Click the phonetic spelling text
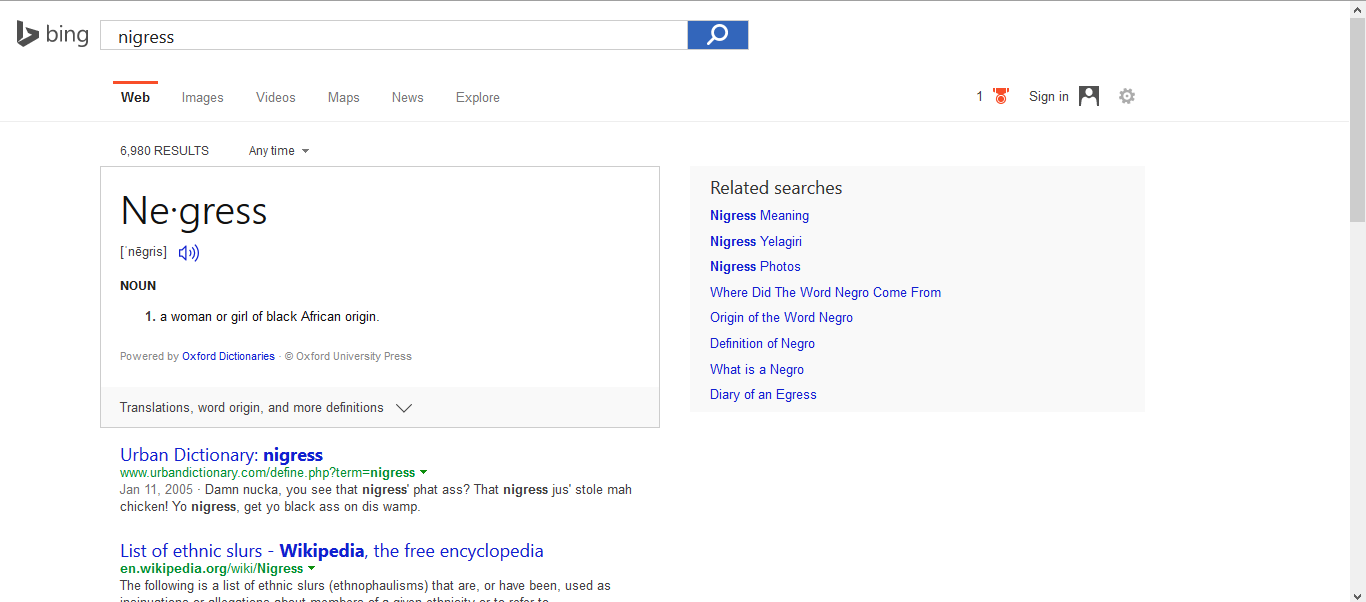The image size is (1366, 602). click(144, 252)
